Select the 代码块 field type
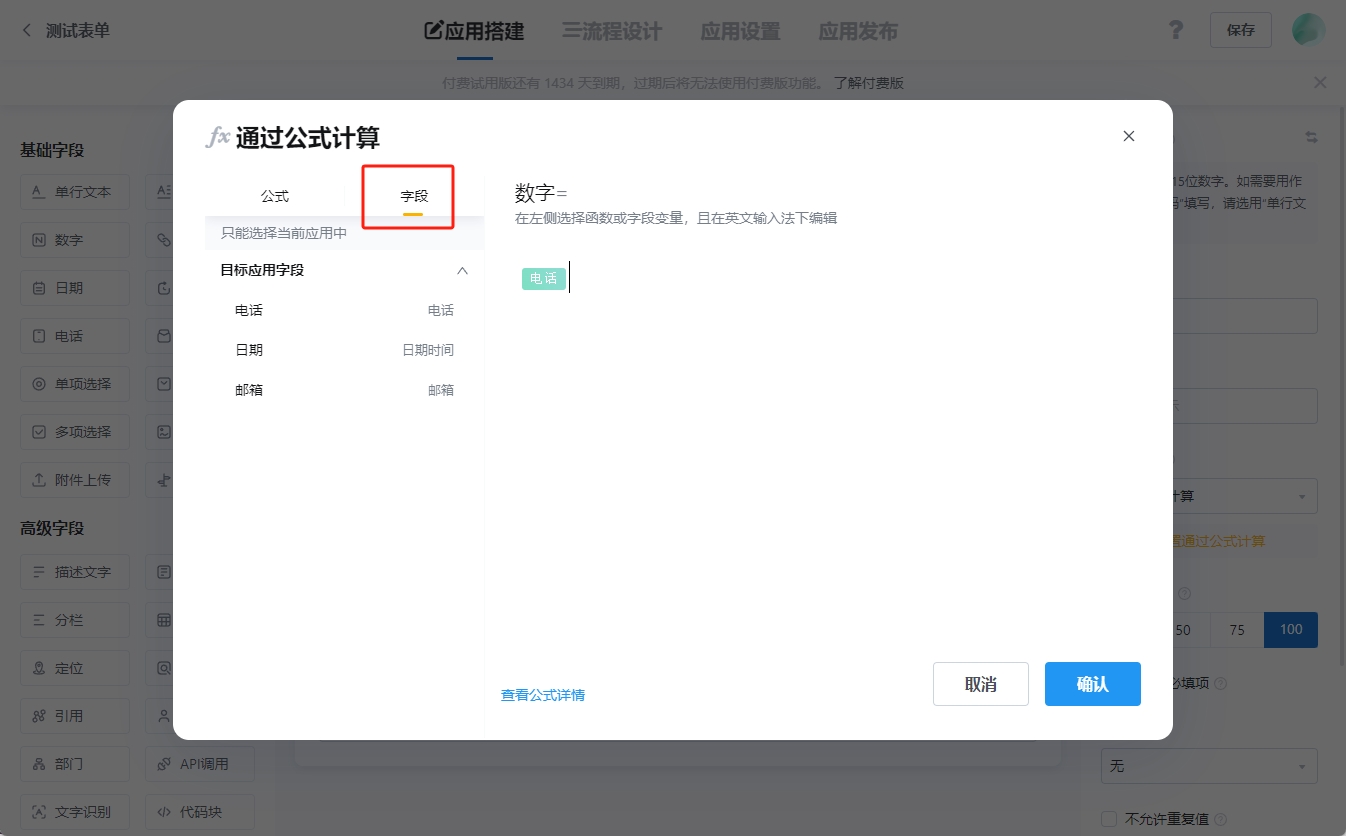This screenshot has height=836, width=1346. tap(199, 811)
